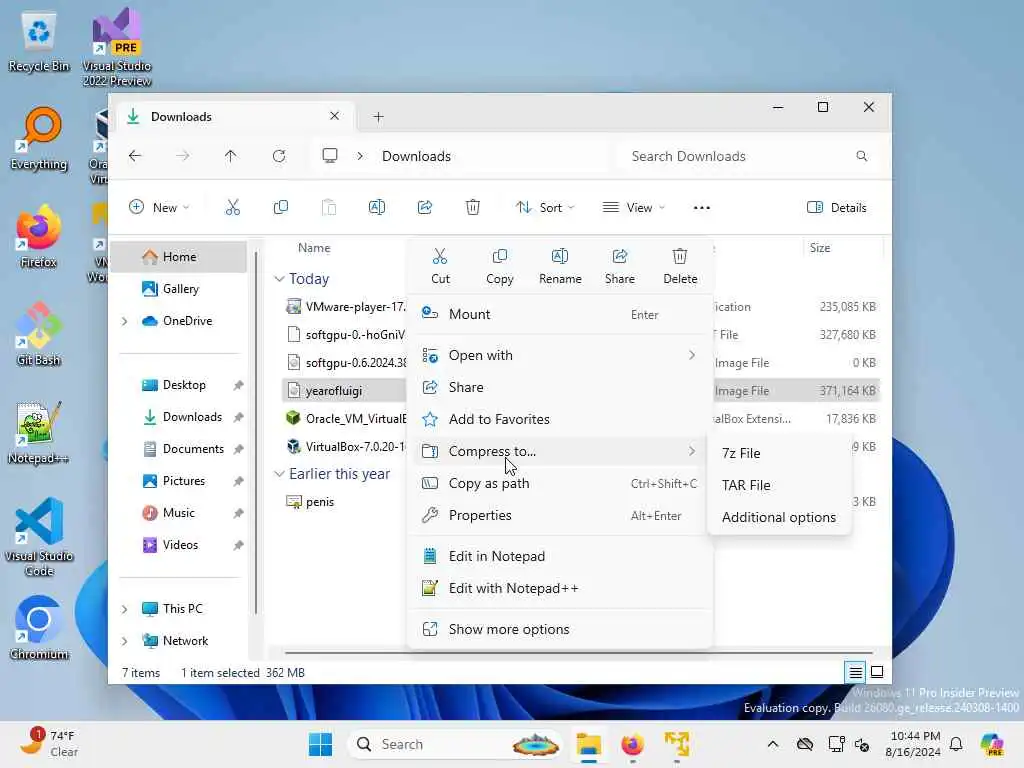Select Copy as path

point(560,483)
